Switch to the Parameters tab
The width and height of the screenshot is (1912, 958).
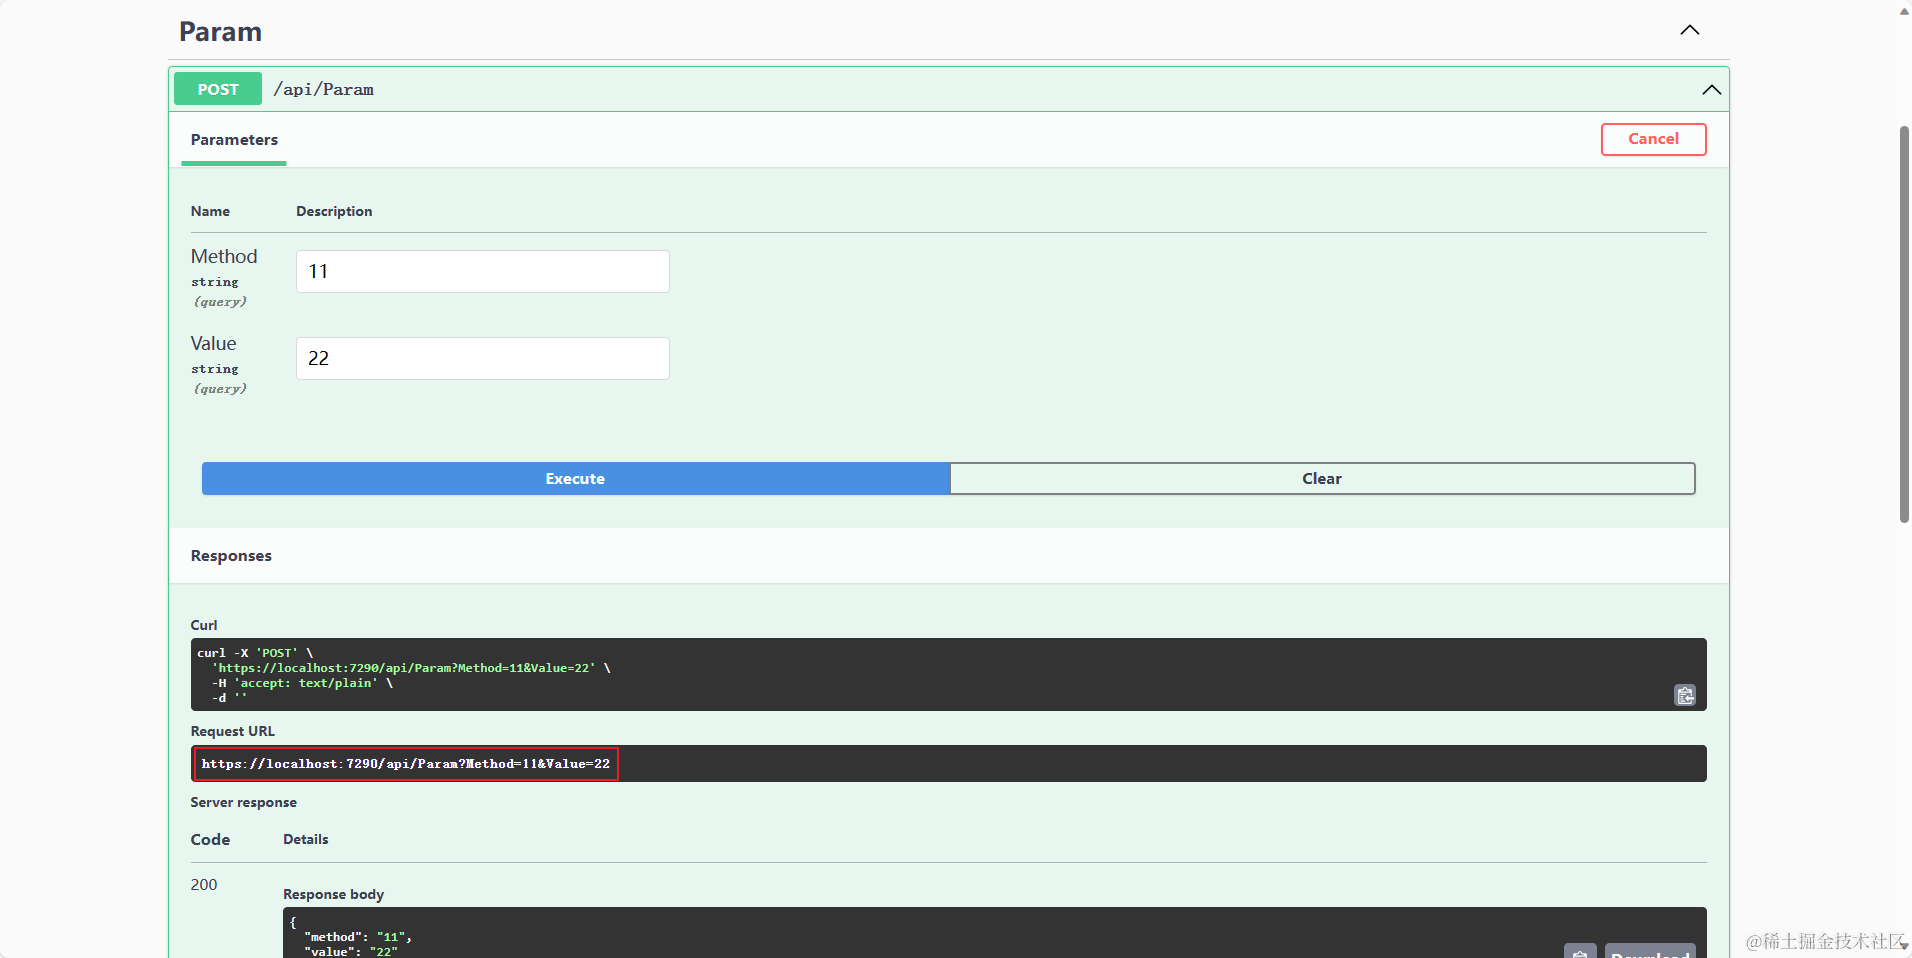click(233, 140)
